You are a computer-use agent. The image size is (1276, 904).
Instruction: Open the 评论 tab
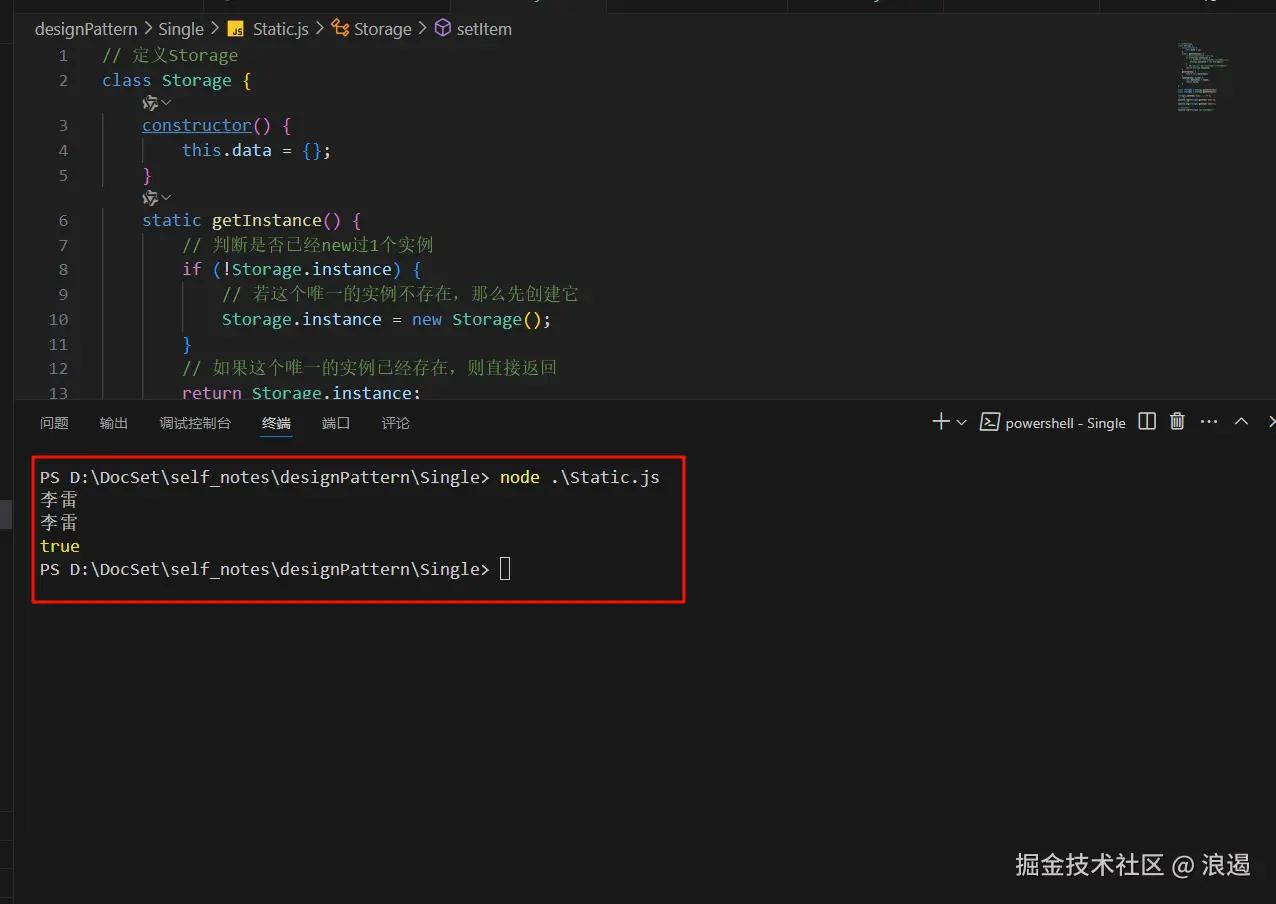point(396,423)
